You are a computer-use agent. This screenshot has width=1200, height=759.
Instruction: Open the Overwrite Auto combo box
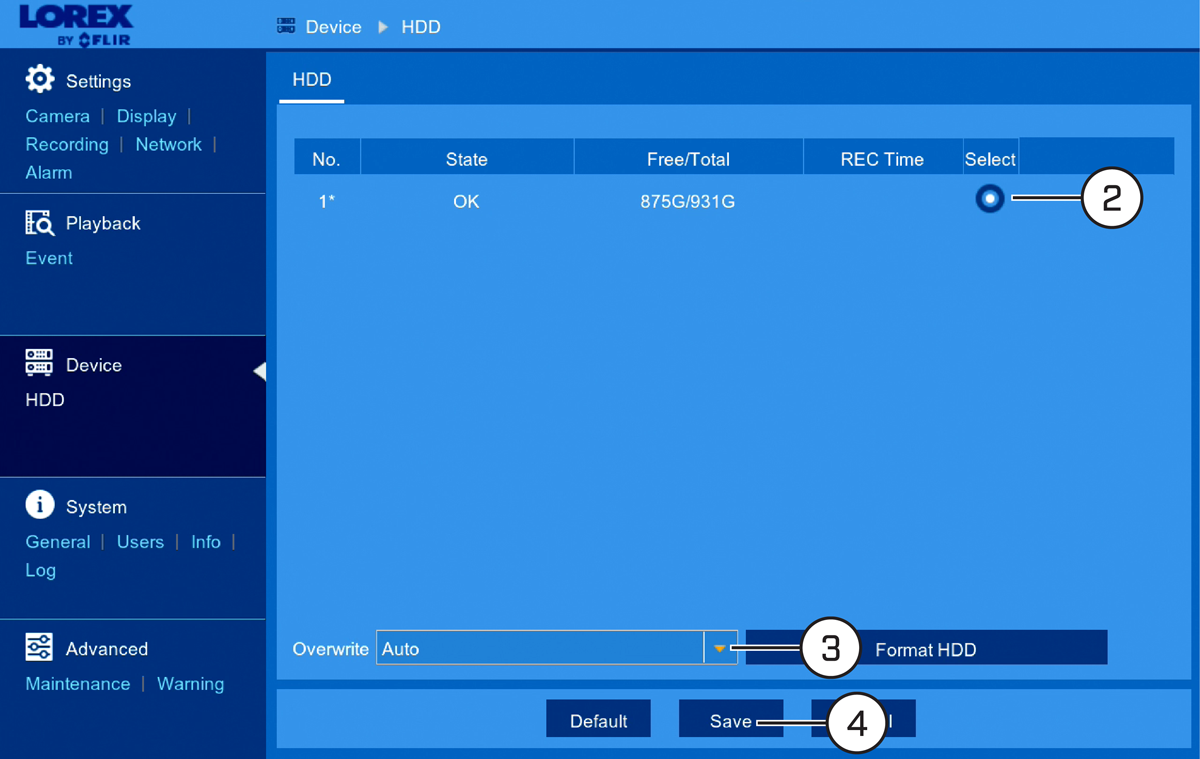tap(557, 648)
